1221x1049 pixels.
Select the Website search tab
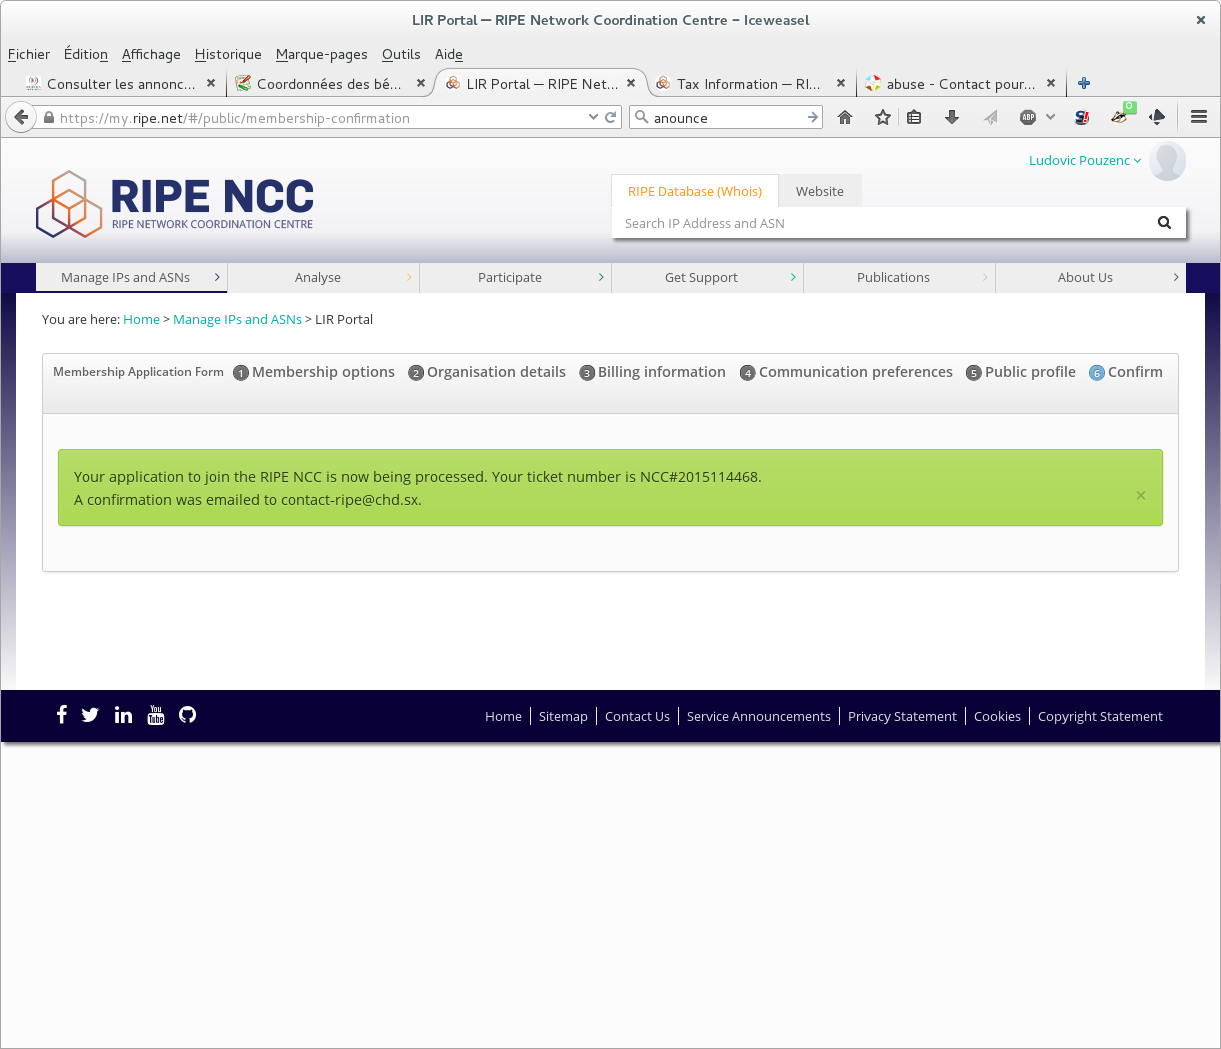point(820,191)
